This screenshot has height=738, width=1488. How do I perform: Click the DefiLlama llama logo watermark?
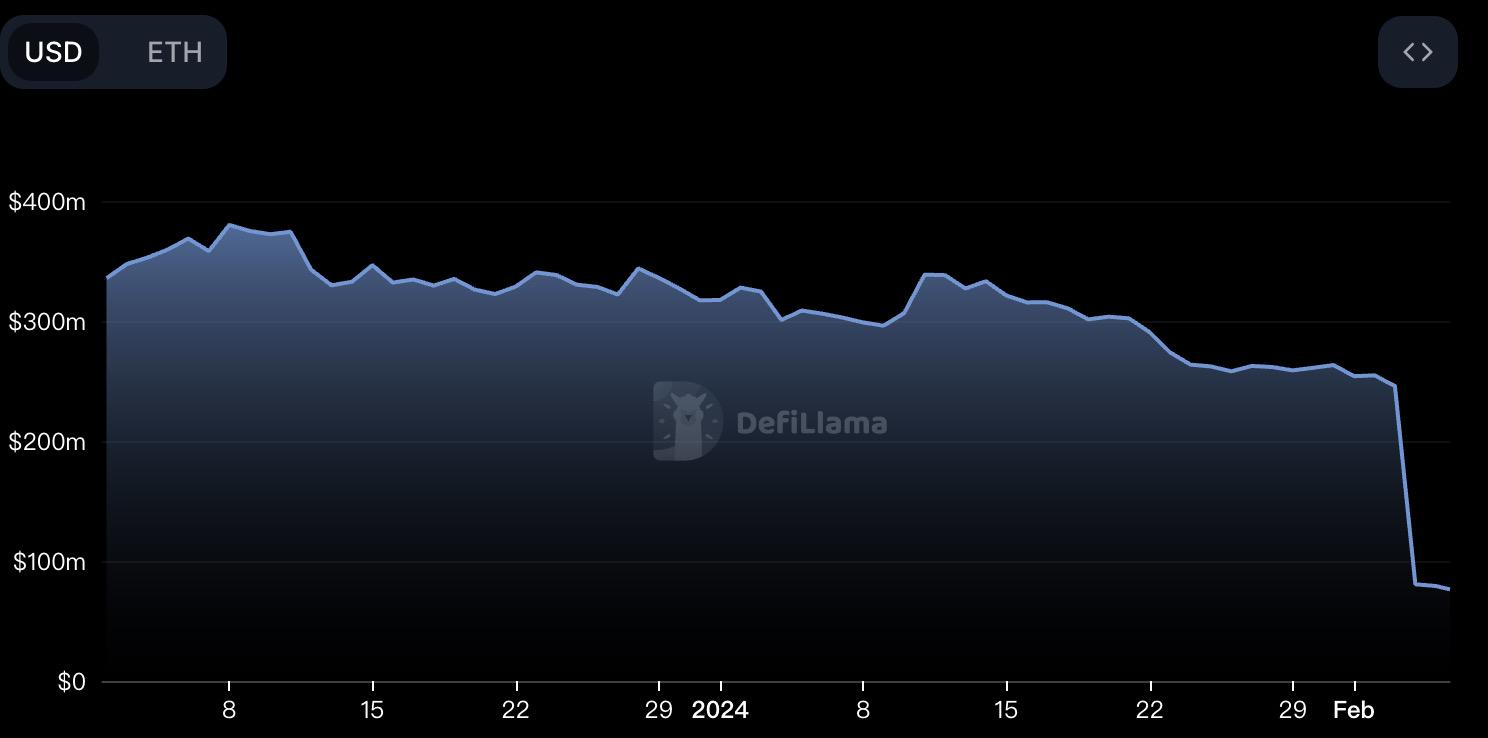click(x=687, y=421)
